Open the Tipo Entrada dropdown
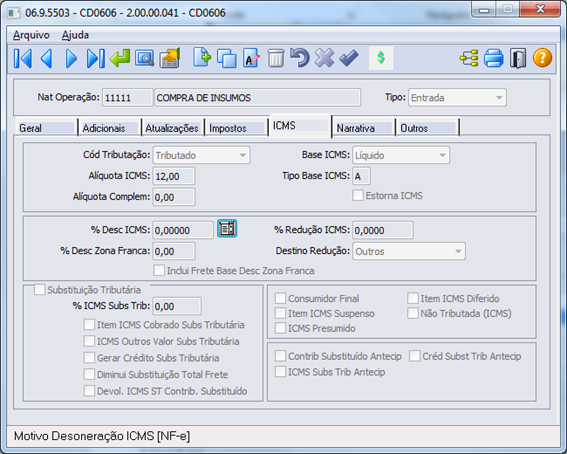Image resolution: width=567 pixels, height=454 pixels. pos(457,98)
